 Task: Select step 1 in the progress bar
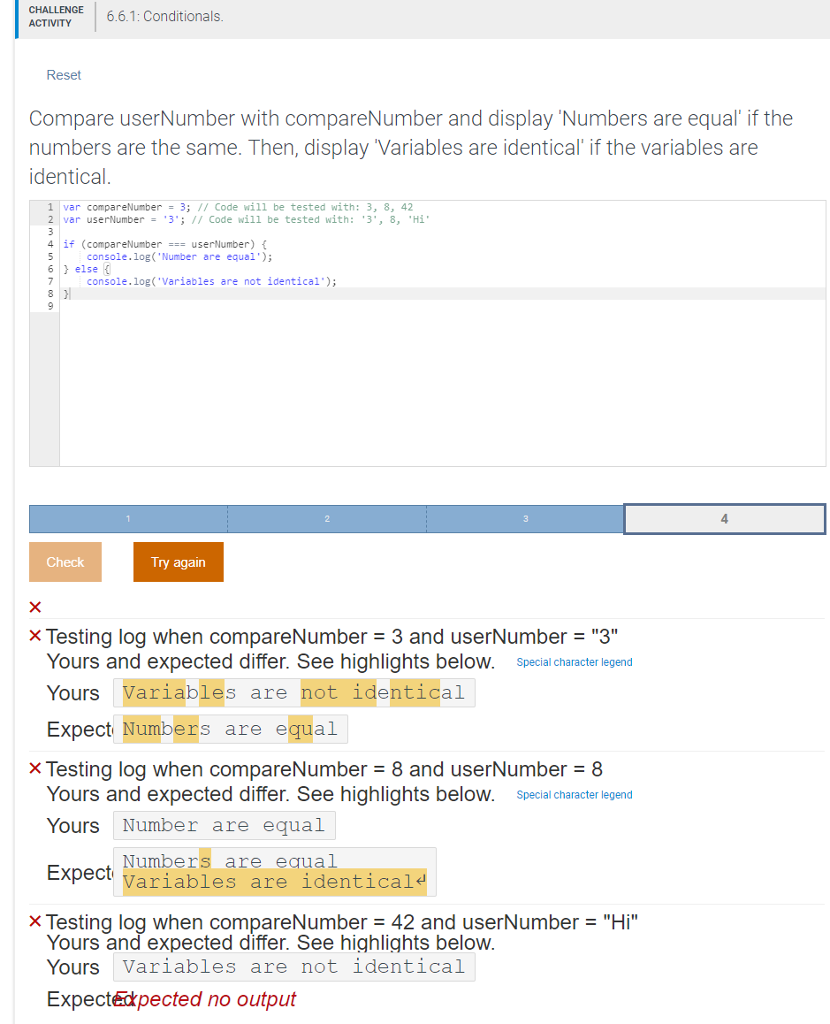128,518
